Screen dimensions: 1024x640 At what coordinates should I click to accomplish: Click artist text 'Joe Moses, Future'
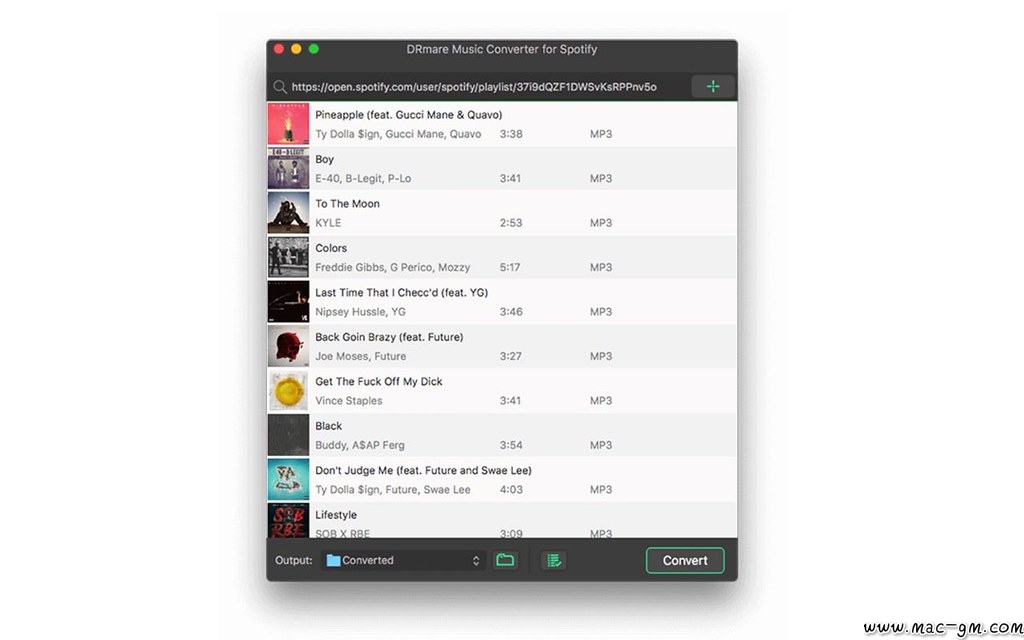coord(360,356)
